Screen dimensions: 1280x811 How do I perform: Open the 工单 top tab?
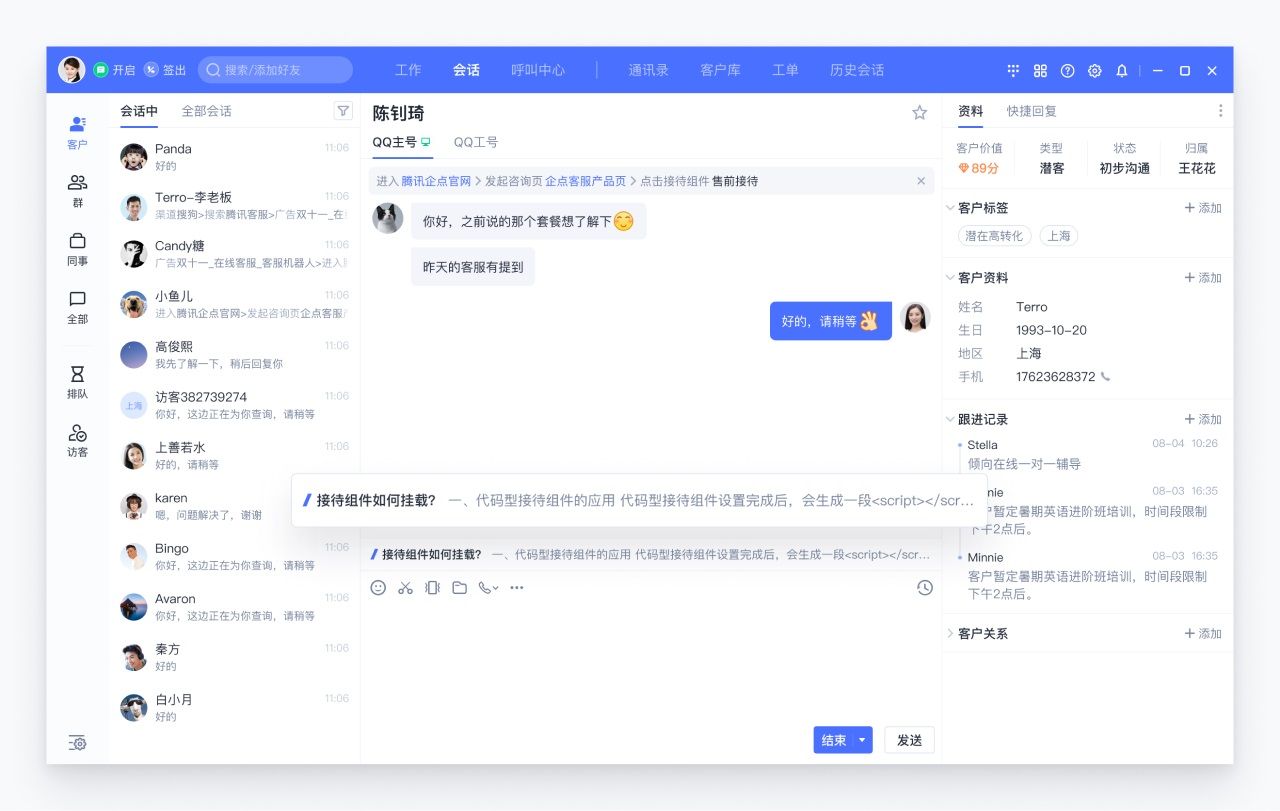point(785,70)
